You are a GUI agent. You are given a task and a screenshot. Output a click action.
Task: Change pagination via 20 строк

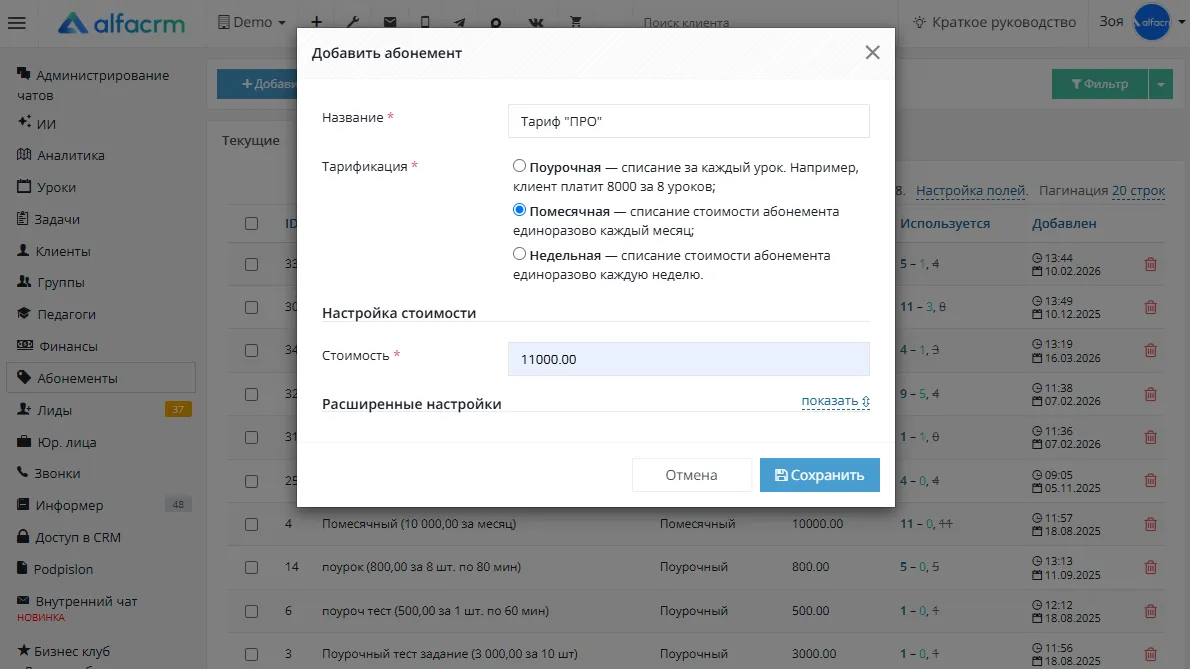1138,190
